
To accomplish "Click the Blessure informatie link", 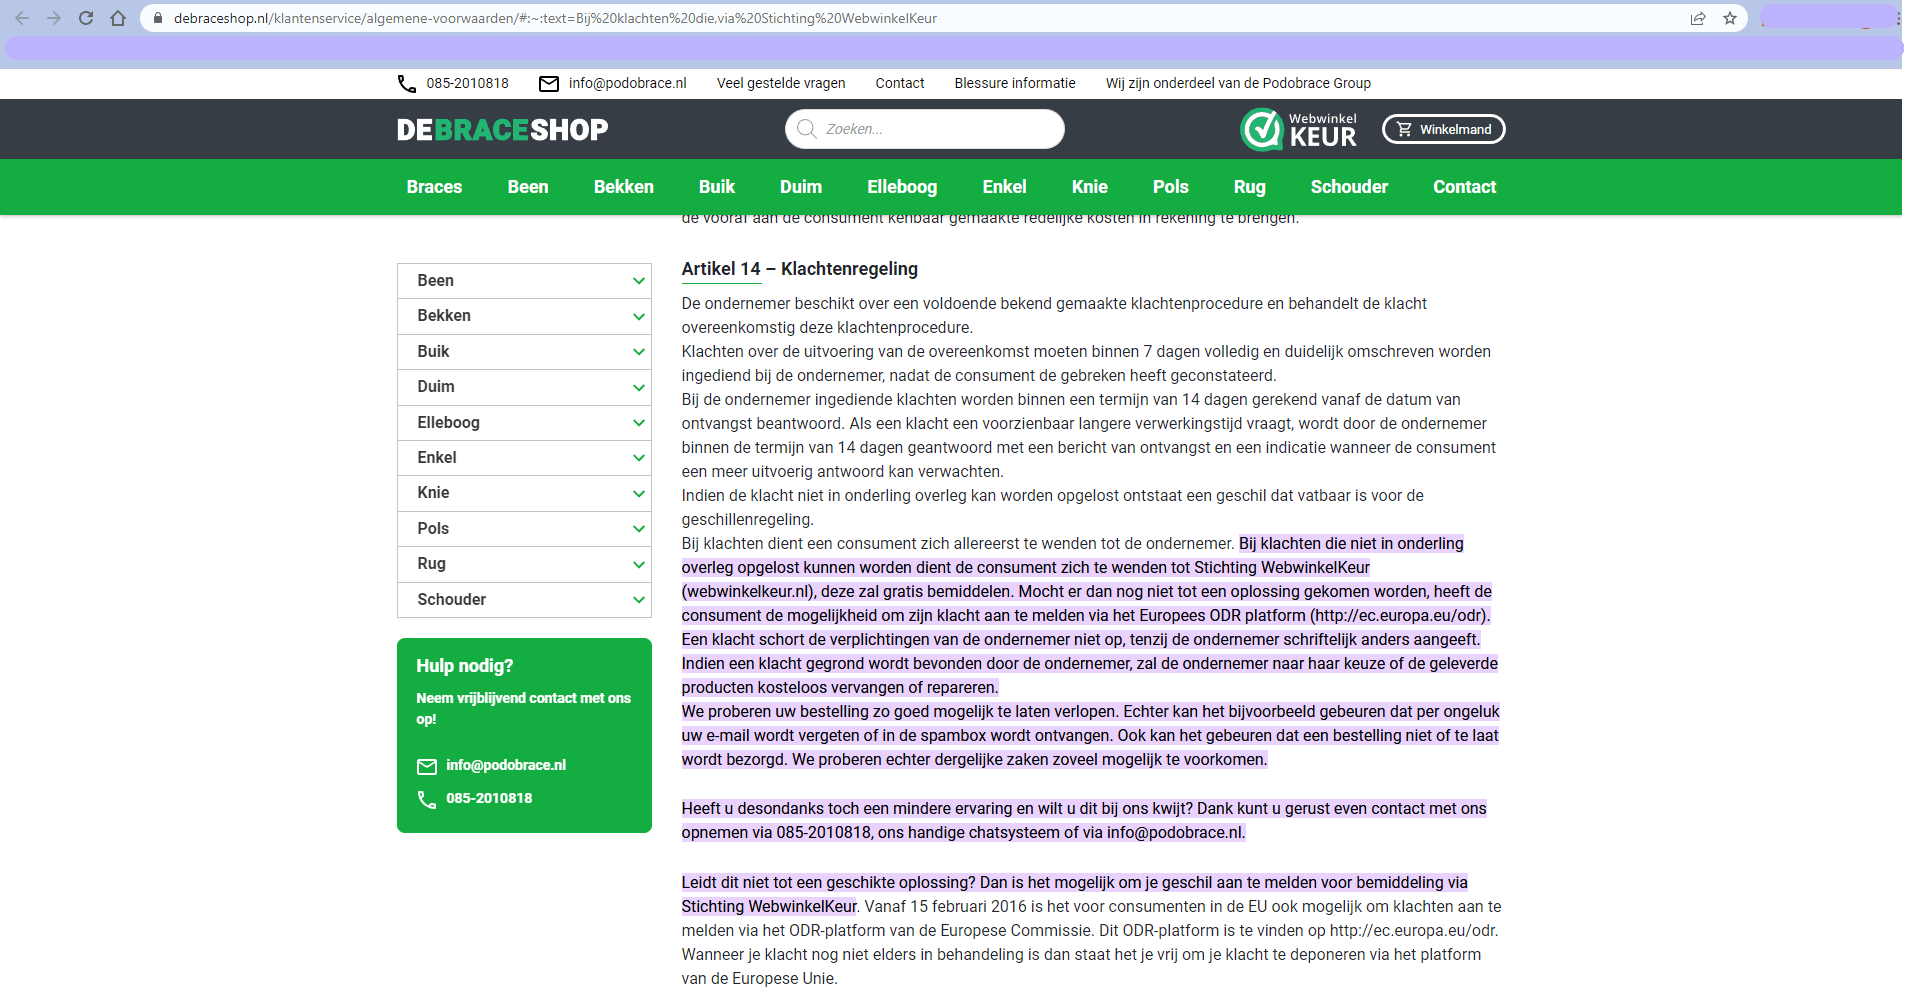I will point(1015,83).
